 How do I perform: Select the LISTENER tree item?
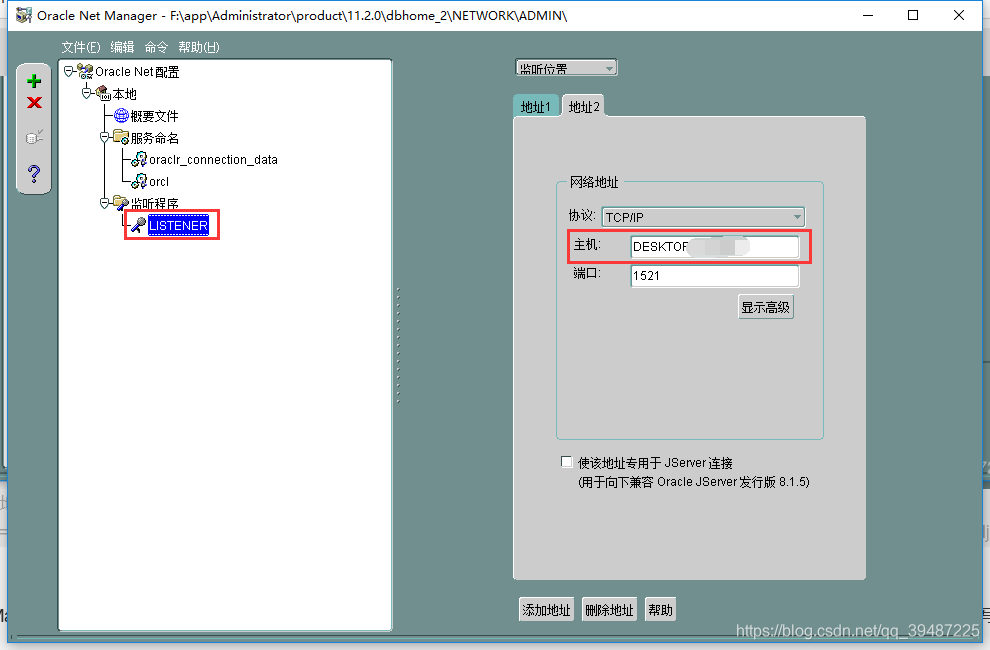click(179, 226)
